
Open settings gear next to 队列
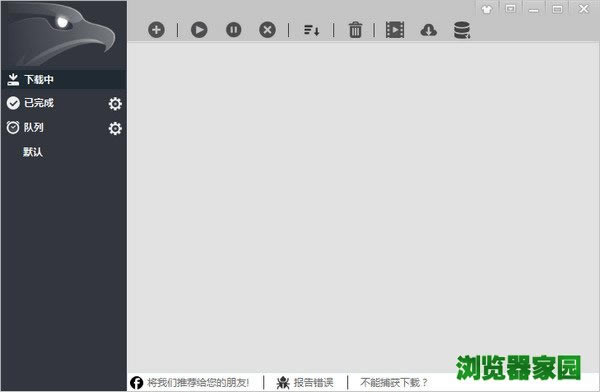(x=115, y=128)
